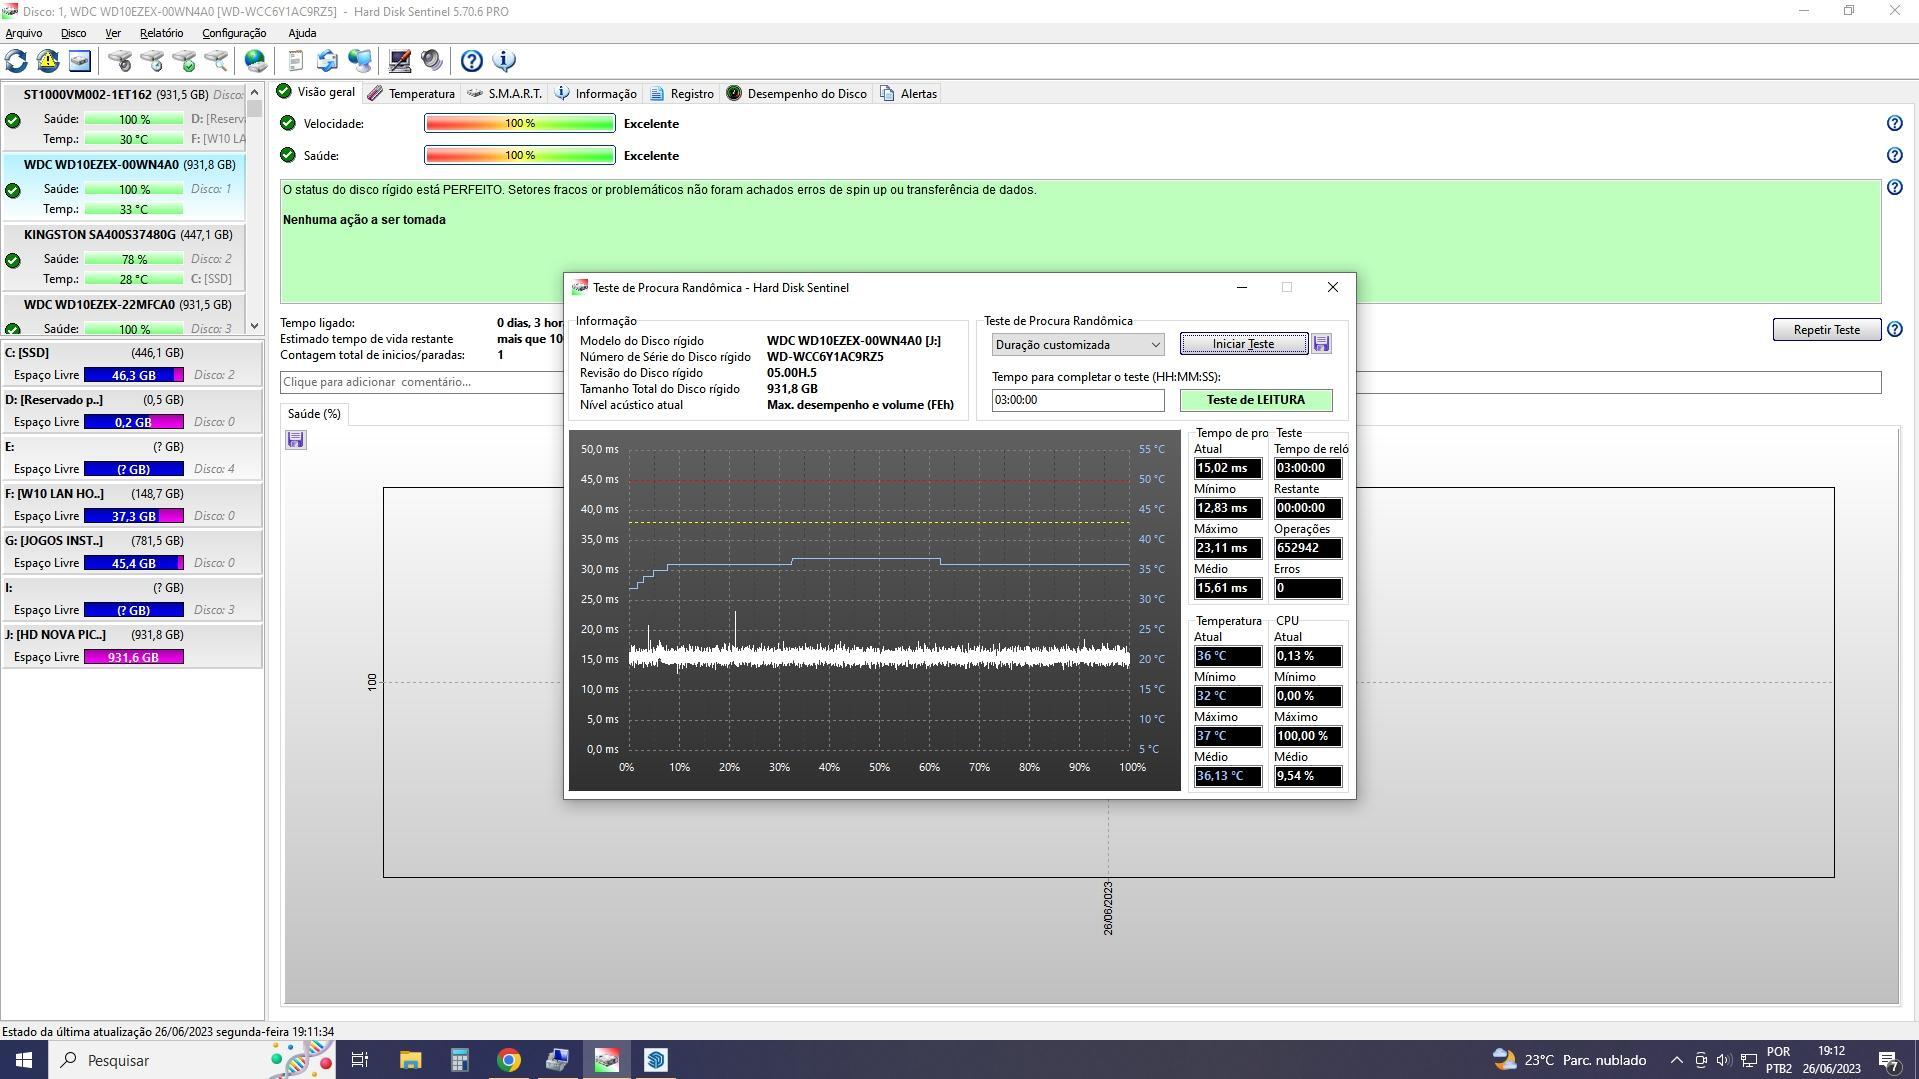Select the Saúde (%) graph tab

[x=314, y=414]
